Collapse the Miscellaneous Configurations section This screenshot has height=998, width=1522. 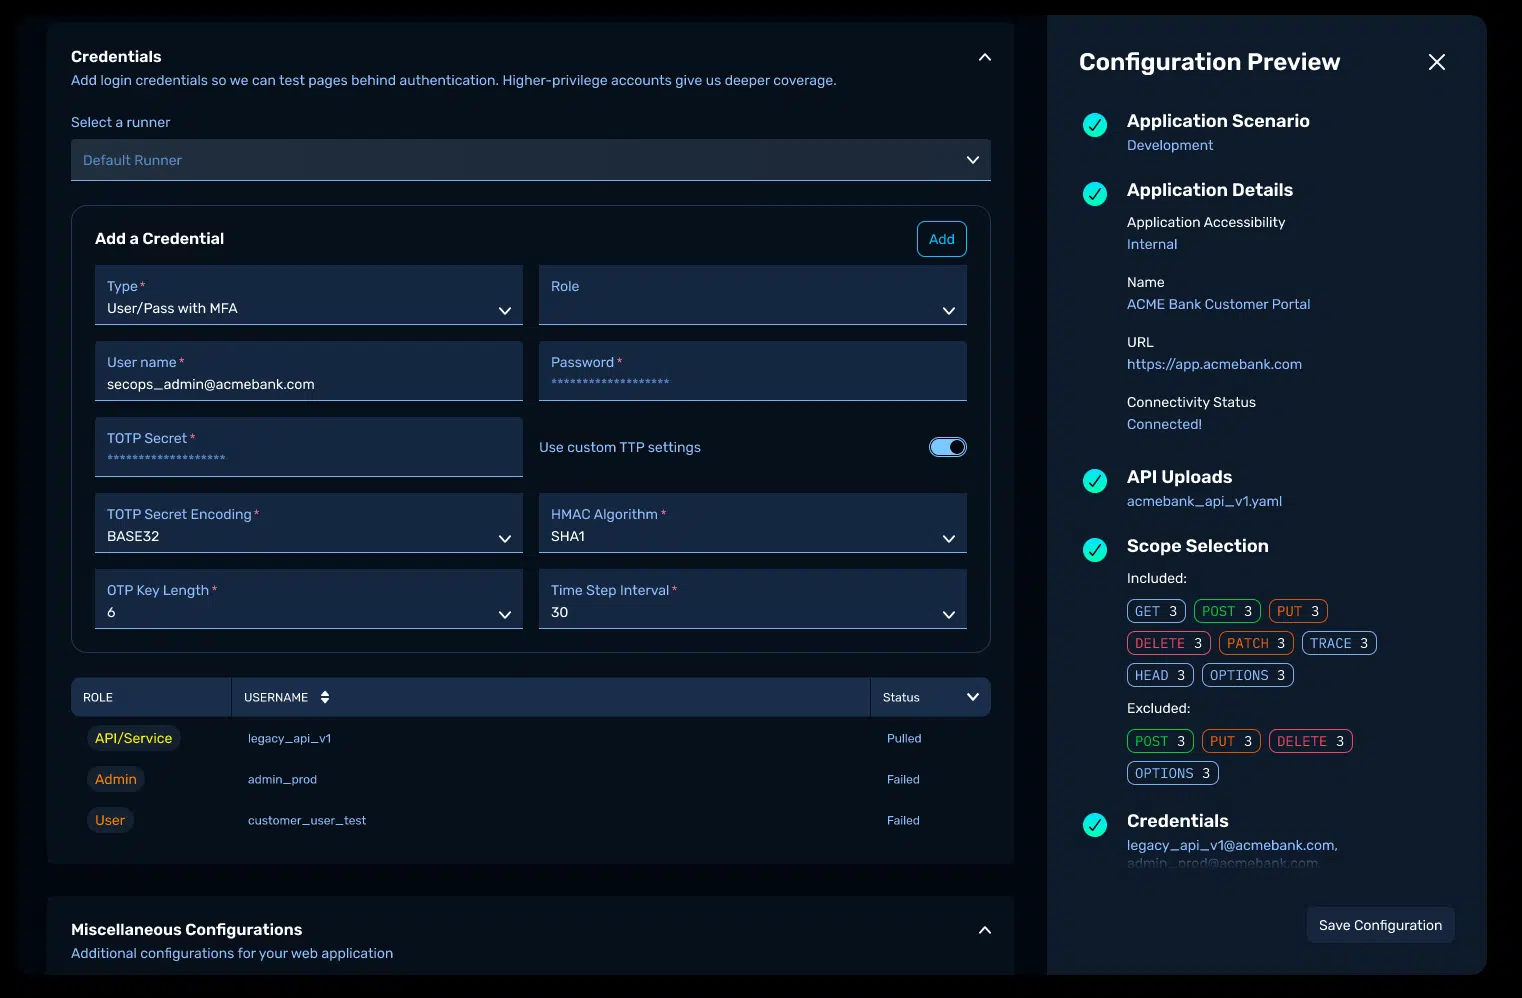click(985, 930)
